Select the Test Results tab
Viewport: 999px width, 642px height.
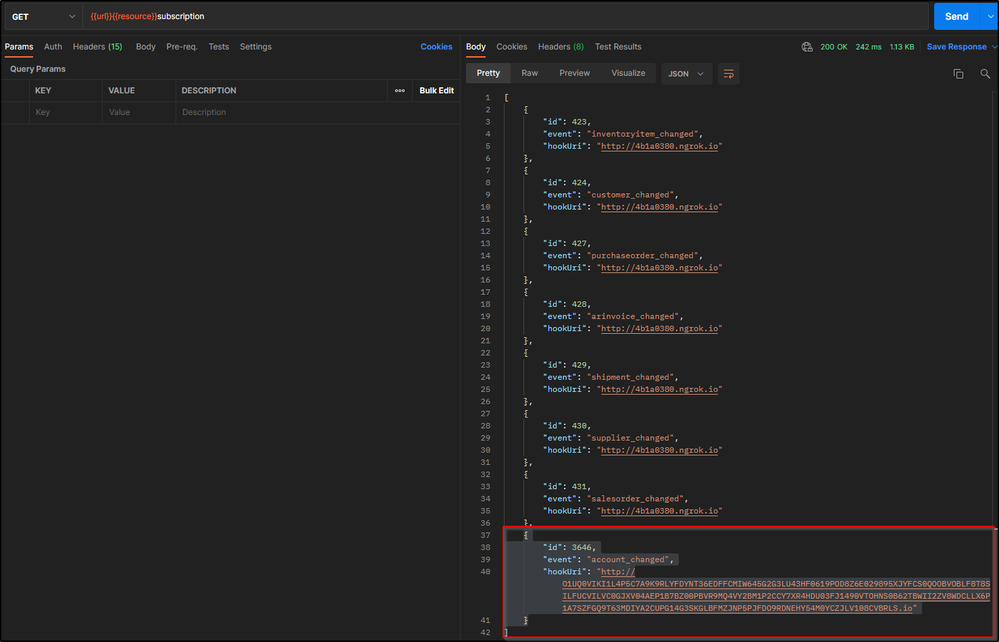(x=618, y=47)
